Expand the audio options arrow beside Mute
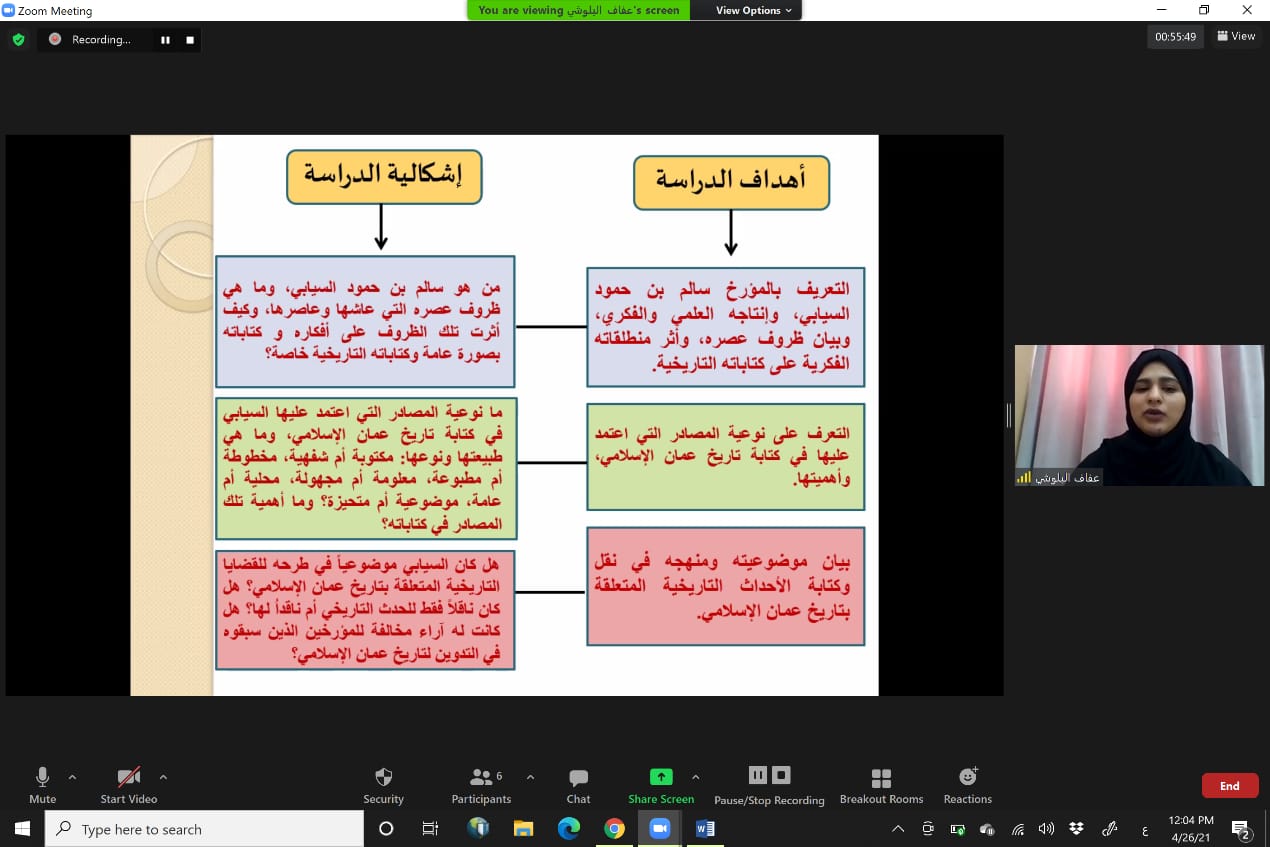The image size is (1270, 847). tap(72, 776)
